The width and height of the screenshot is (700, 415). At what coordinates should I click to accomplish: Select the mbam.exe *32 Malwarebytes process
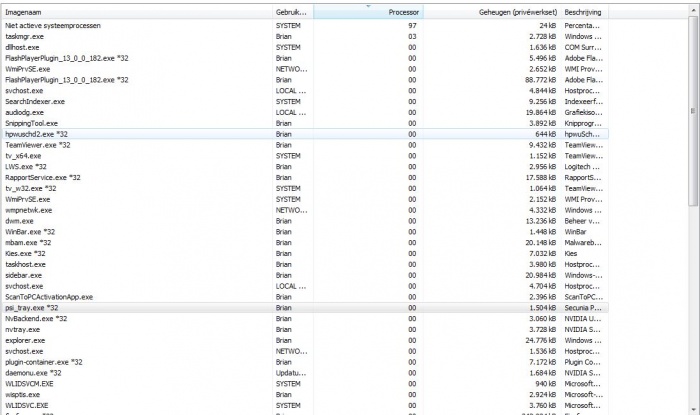[x=305, y=243]
